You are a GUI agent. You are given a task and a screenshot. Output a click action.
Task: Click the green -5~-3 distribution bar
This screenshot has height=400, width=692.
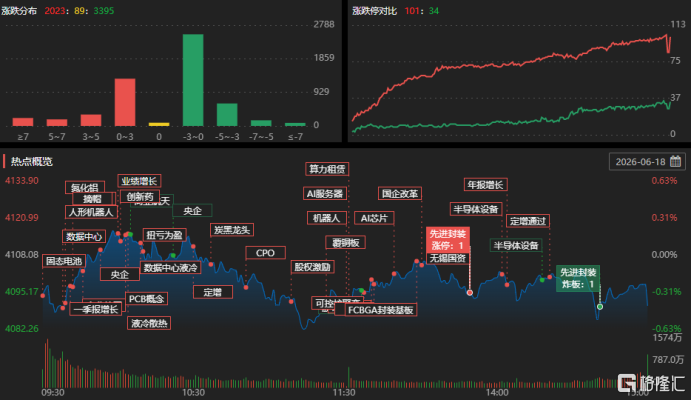(227, 115)
